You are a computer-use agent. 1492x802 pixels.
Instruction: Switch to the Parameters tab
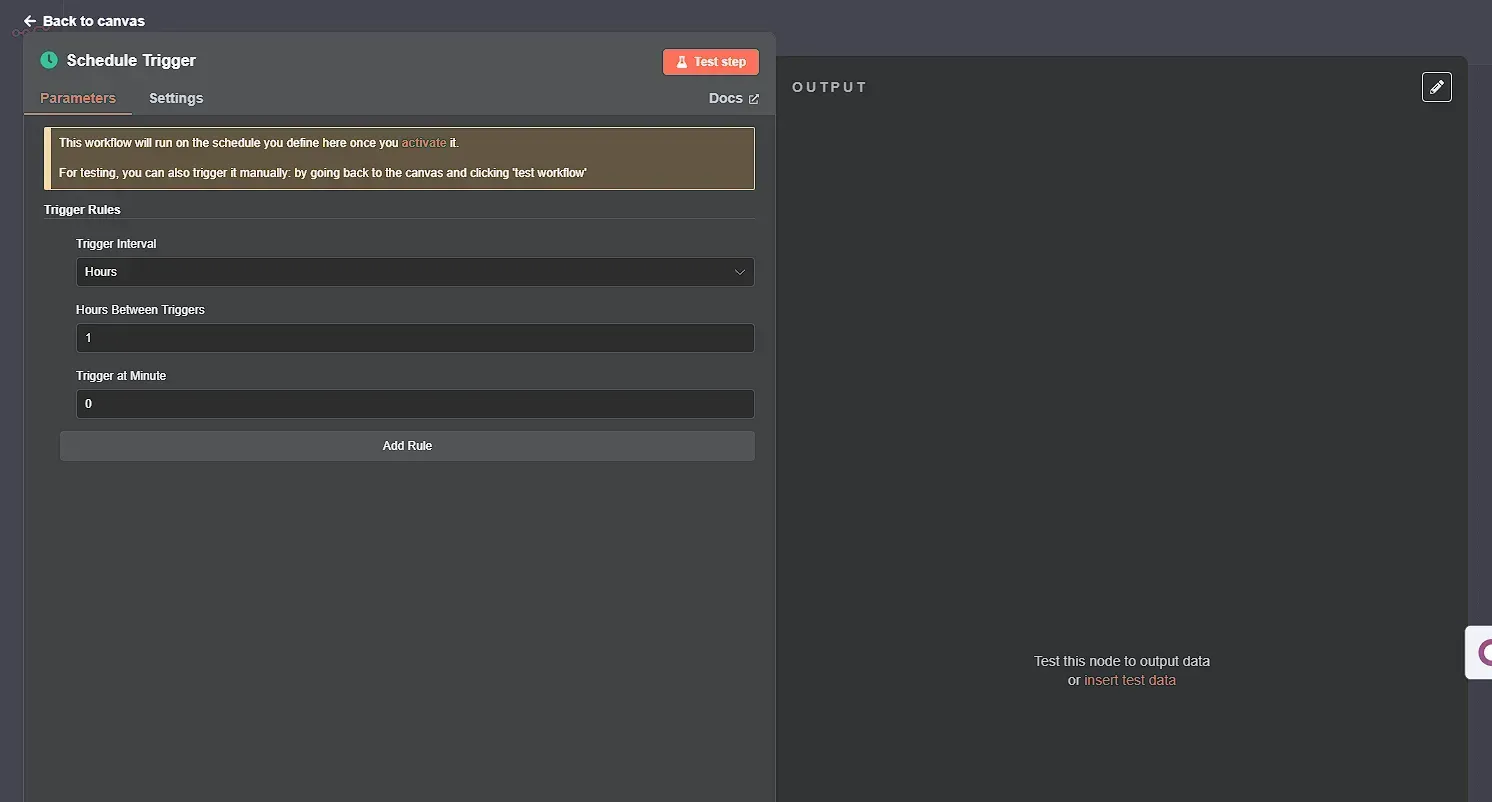(x=77, y=98)
